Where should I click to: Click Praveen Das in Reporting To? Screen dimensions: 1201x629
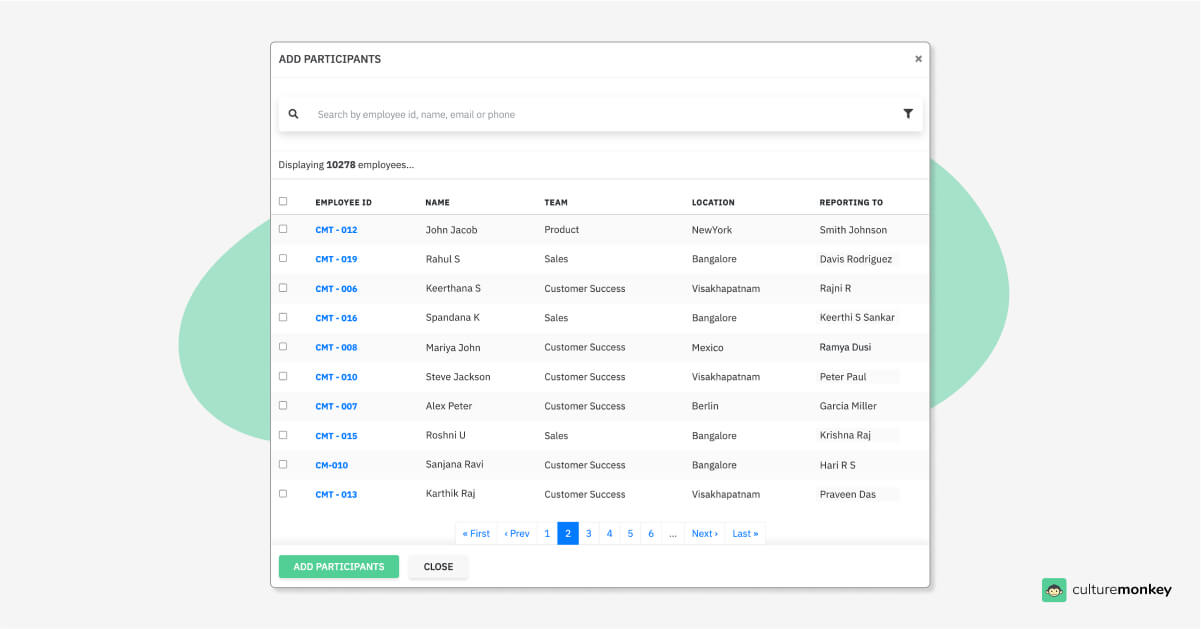848,495
